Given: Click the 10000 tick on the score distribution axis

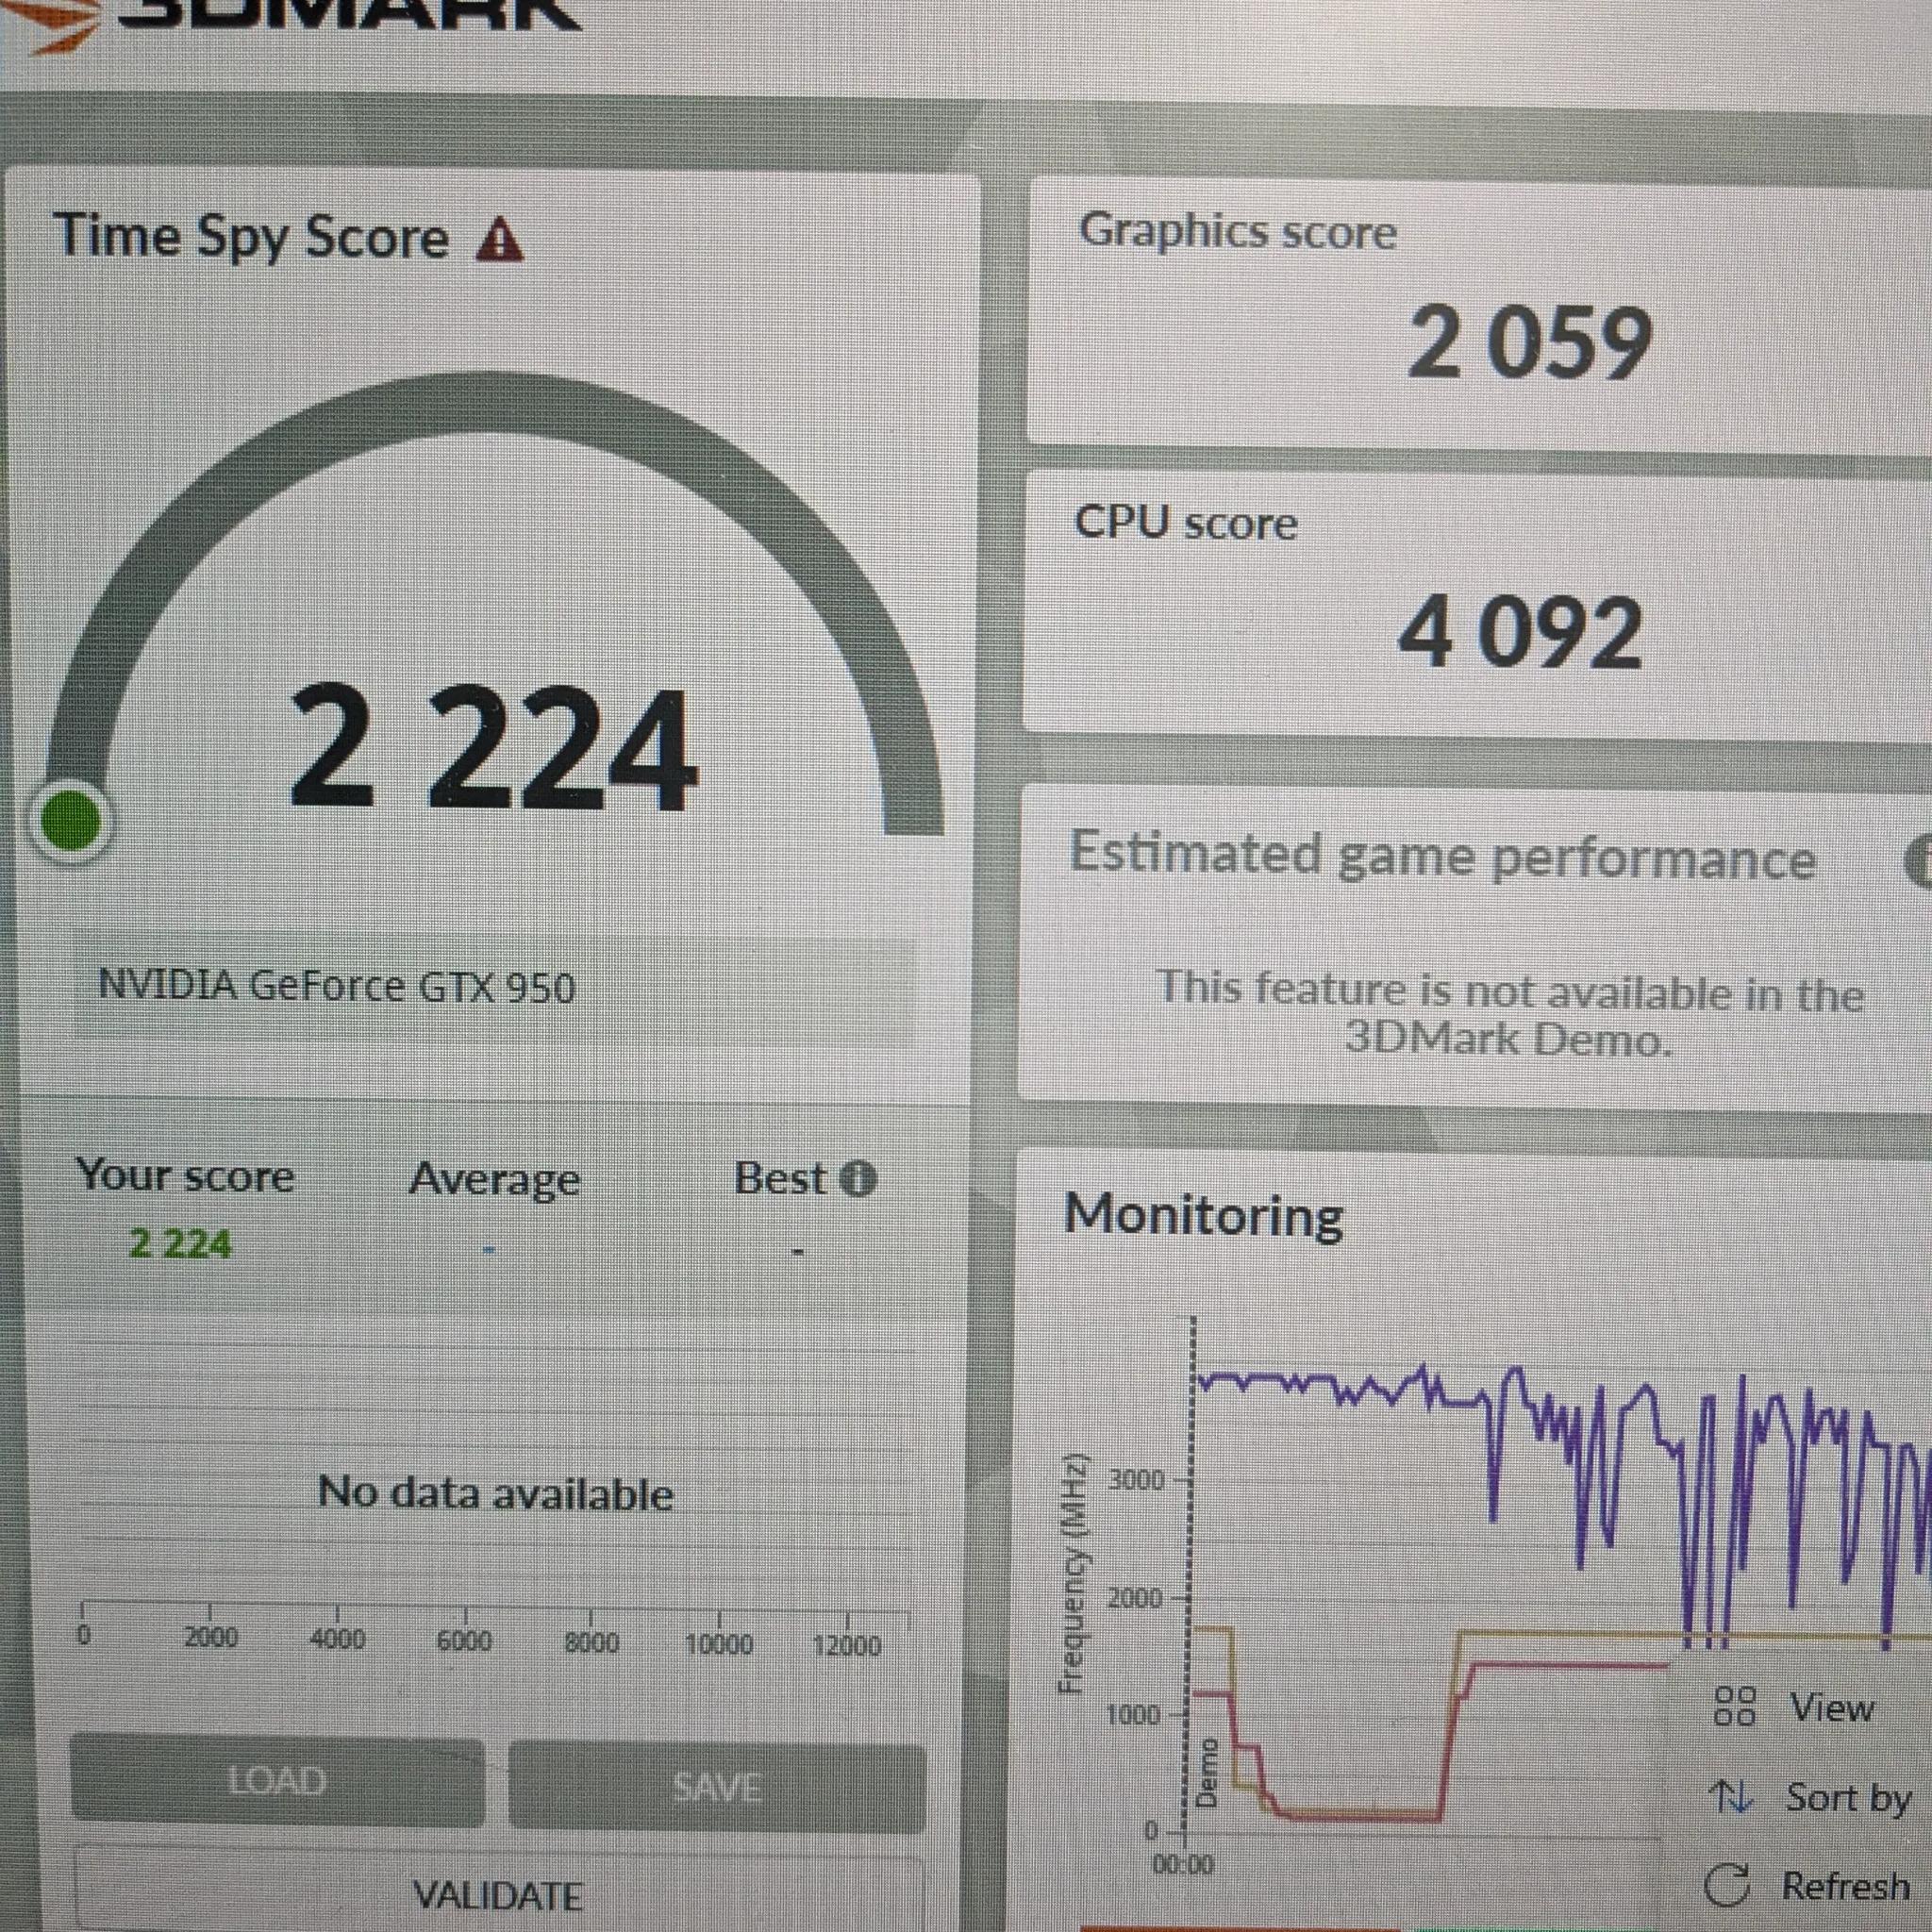Looking at the screenshot, I should 719,1644.
